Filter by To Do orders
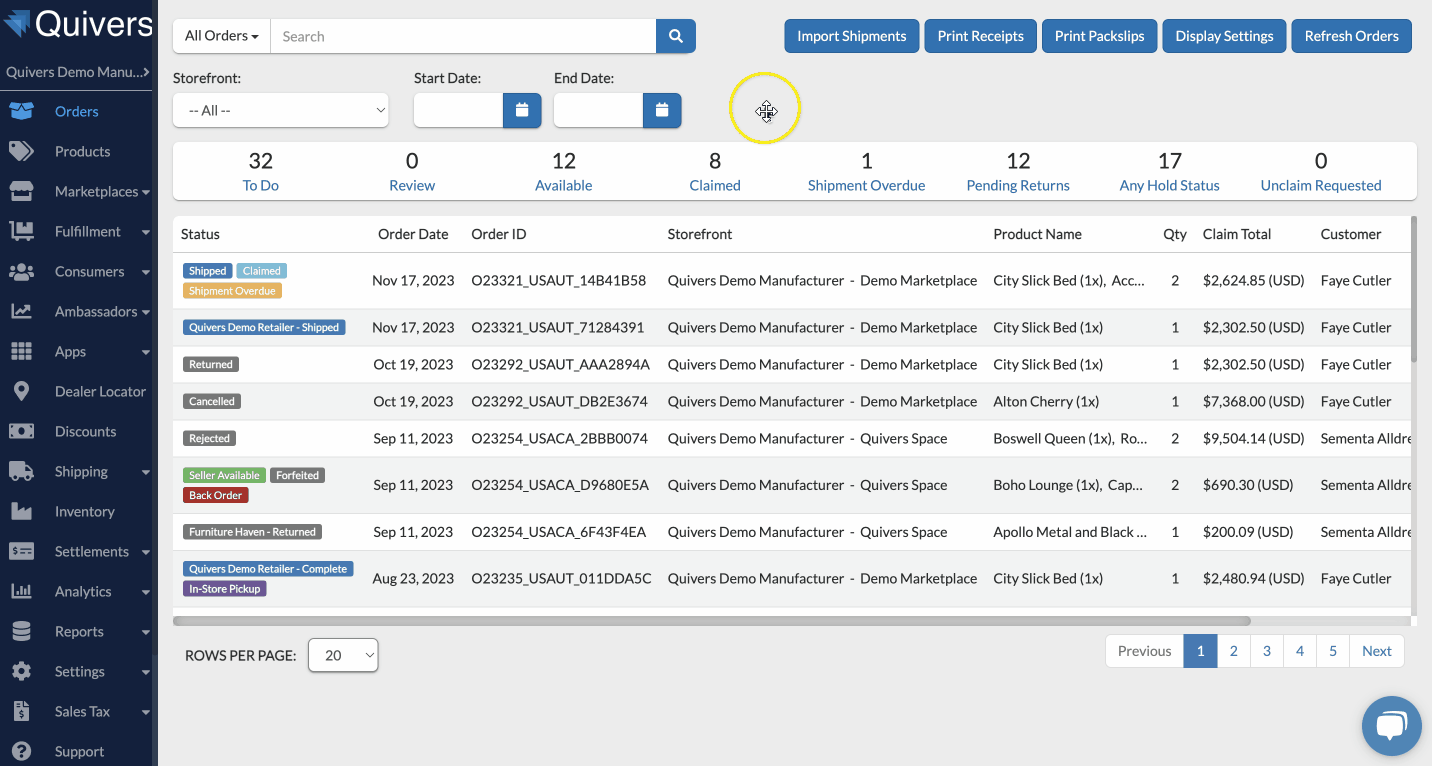 coord(261,171)
